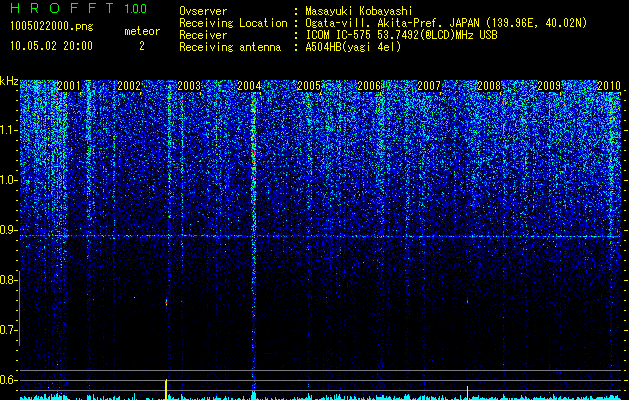Viewport: 629px width, 400px height.
Task: Click the 2010 time marker
Action: [609, 86]
